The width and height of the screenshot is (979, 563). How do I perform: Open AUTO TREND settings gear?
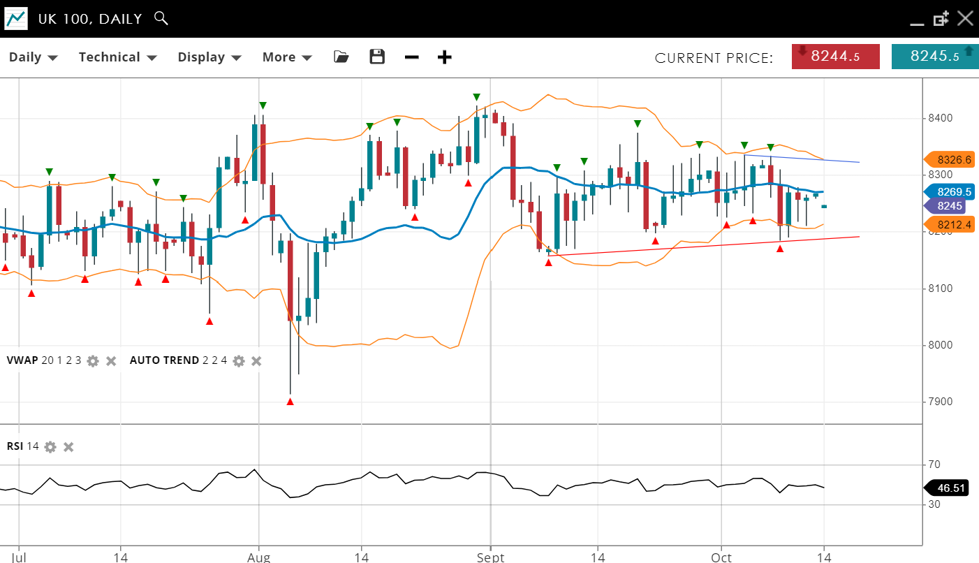click(x=239, y=361)
